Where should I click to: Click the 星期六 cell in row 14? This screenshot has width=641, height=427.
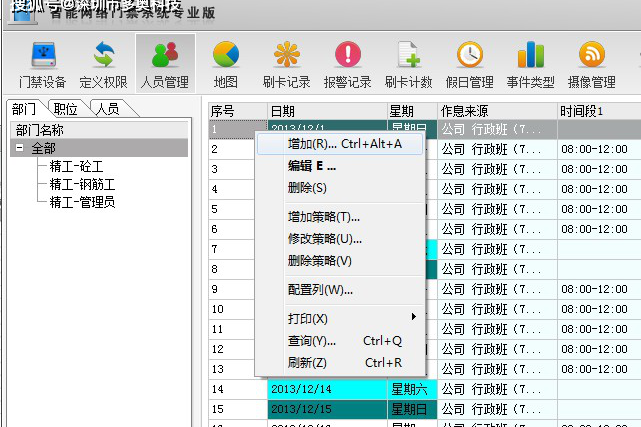click(x=412, y=389)
